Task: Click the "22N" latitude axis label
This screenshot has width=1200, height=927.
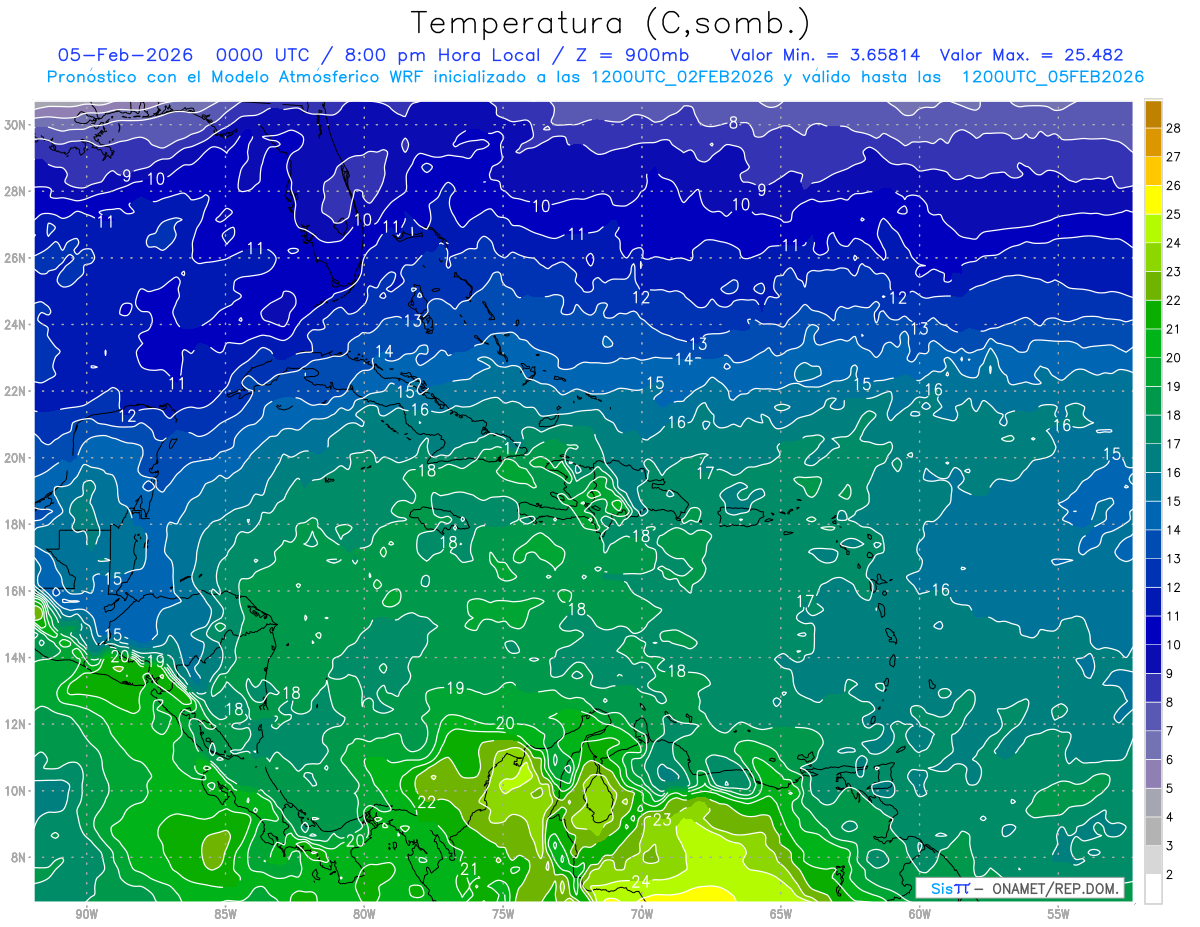Action: click(15, 391)
